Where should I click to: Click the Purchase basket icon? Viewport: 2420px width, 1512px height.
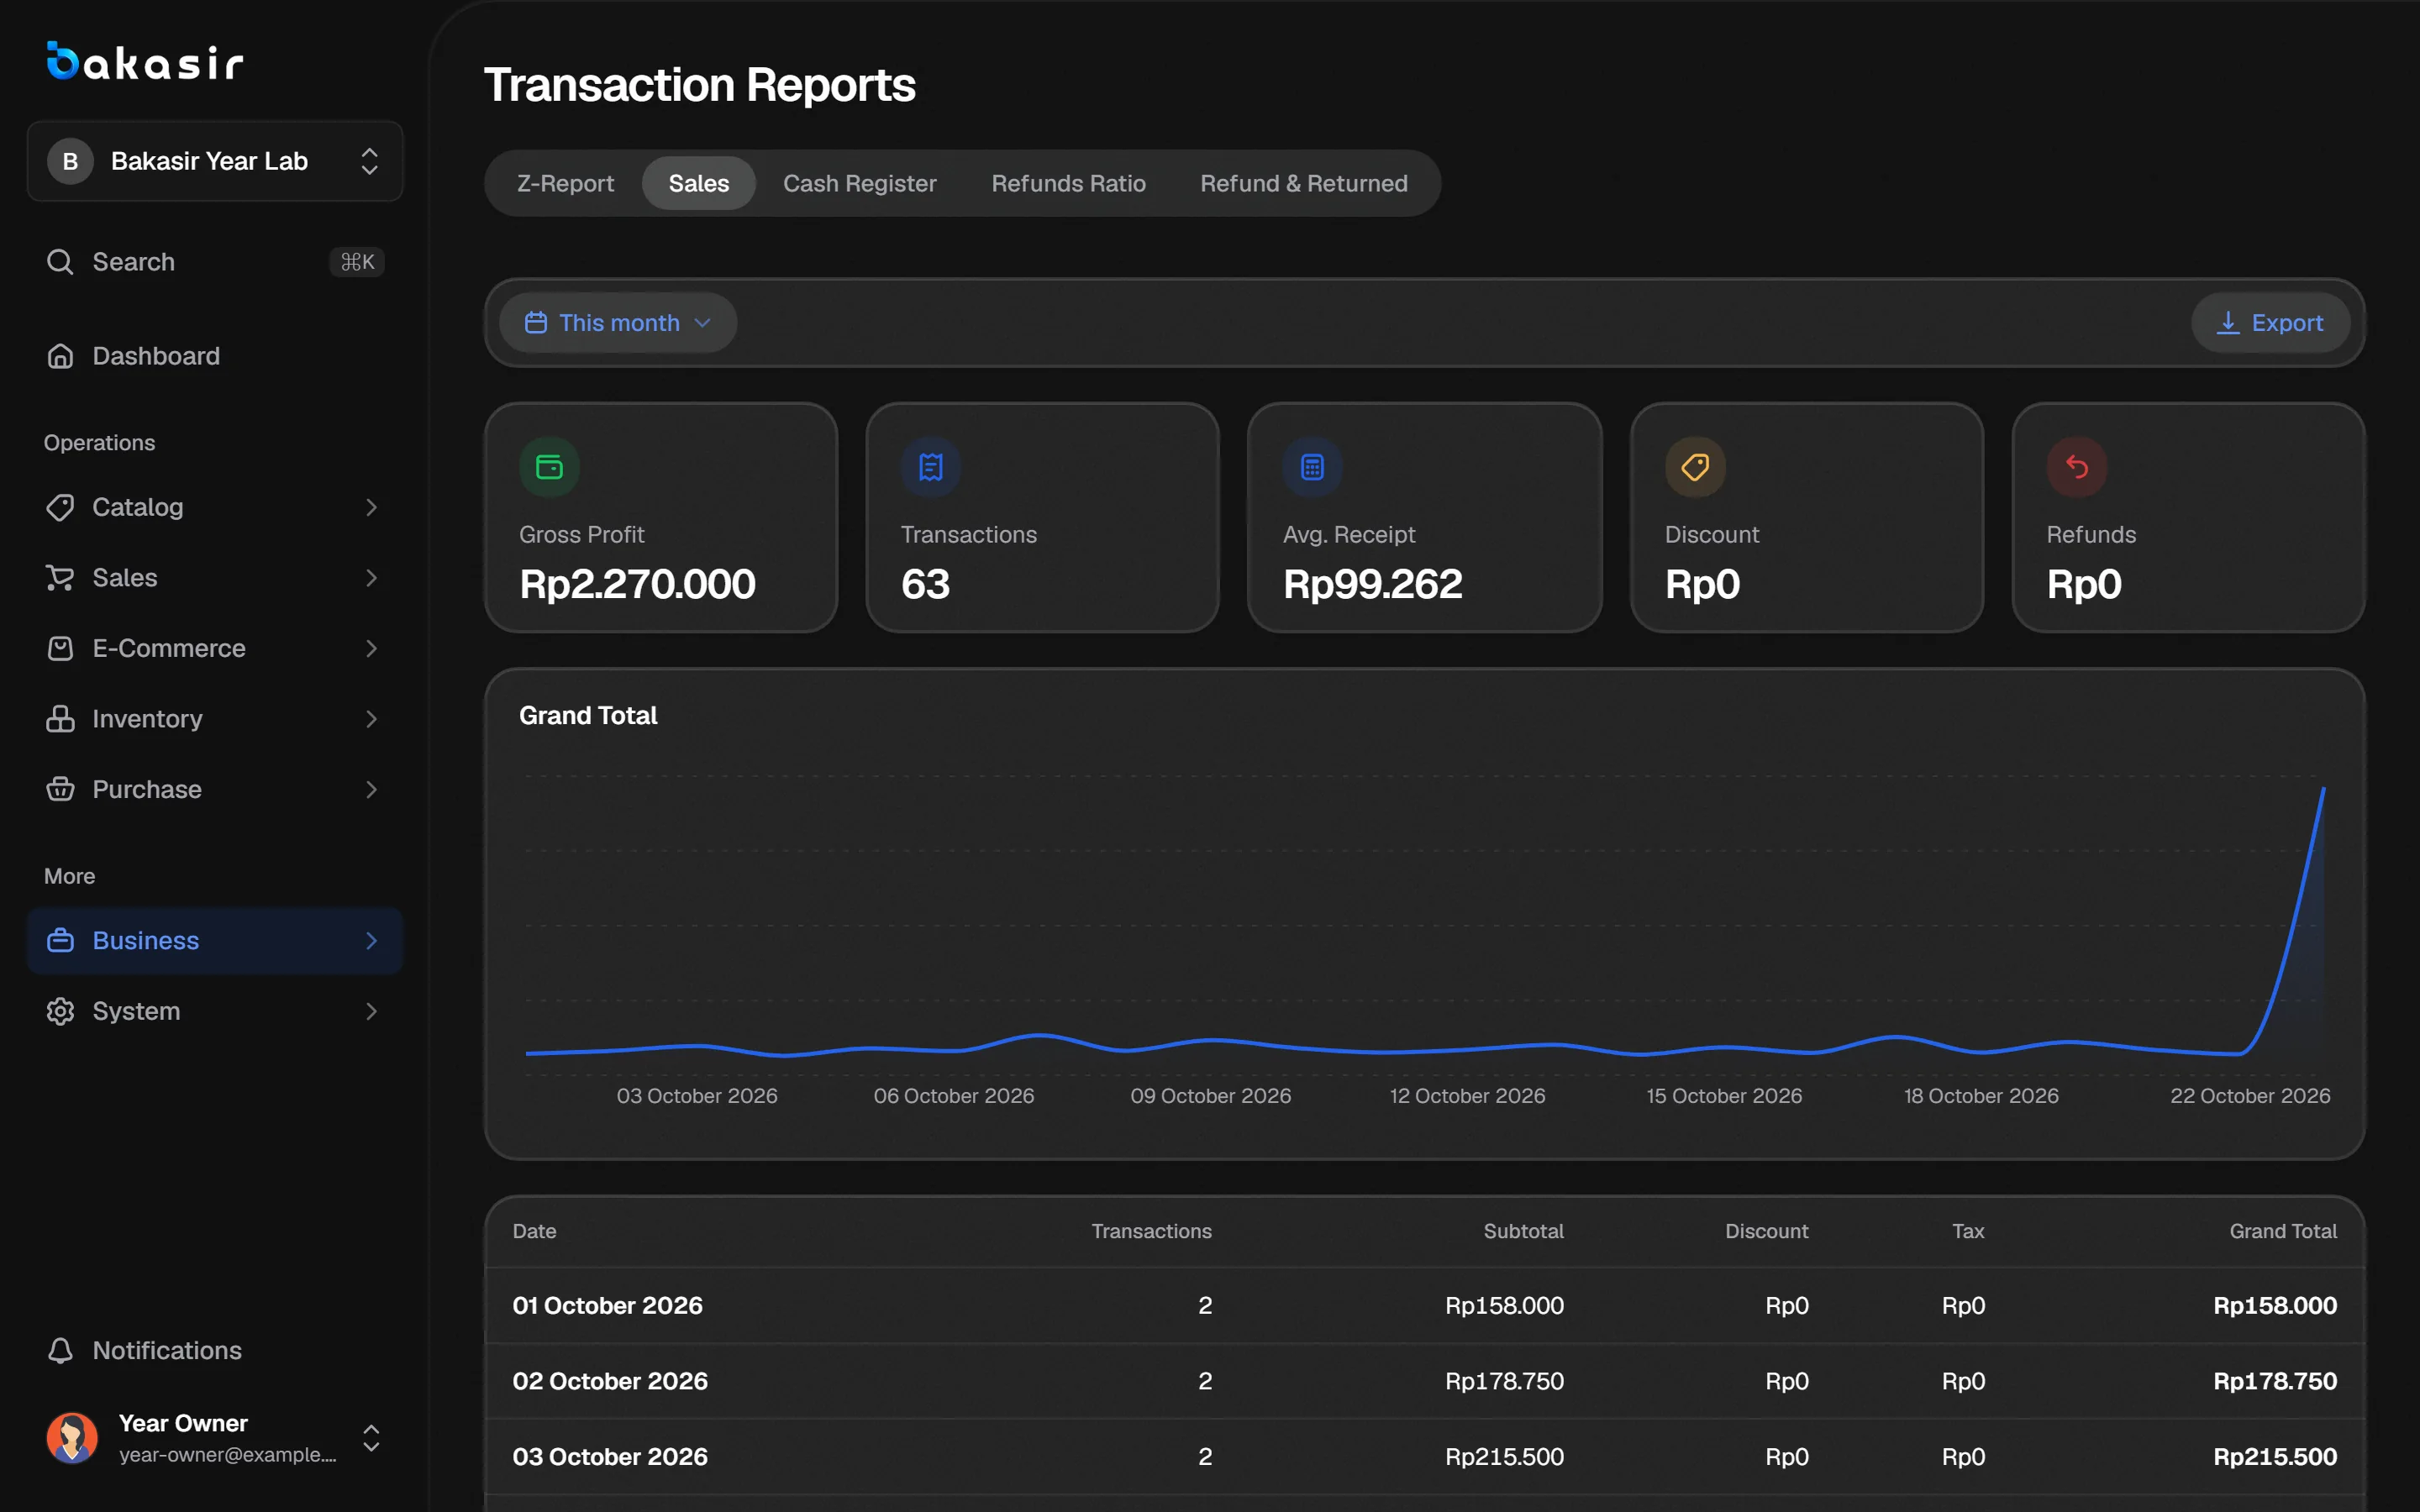coord(60,789)
